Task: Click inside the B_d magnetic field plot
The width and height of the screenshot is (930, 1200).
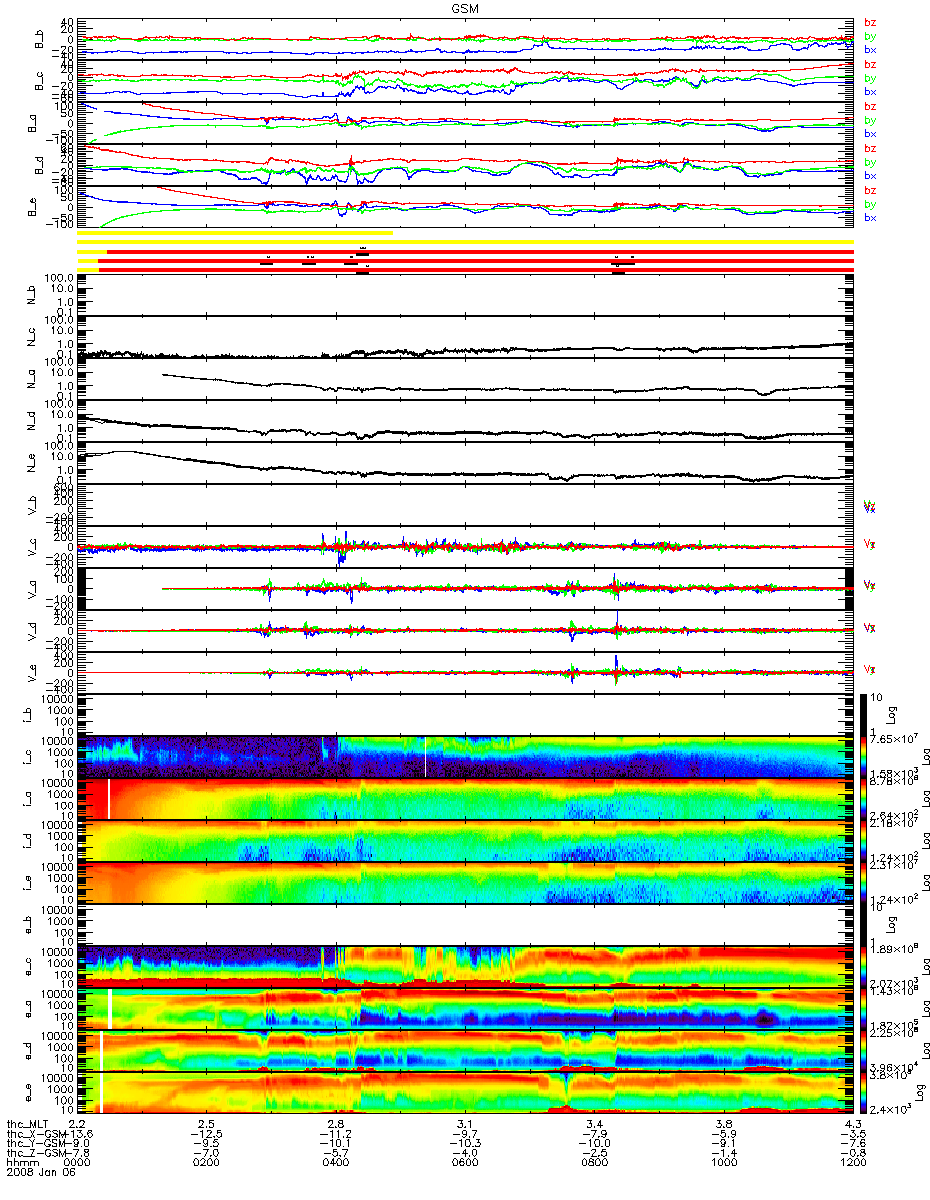Action: [x=466, y=165]
